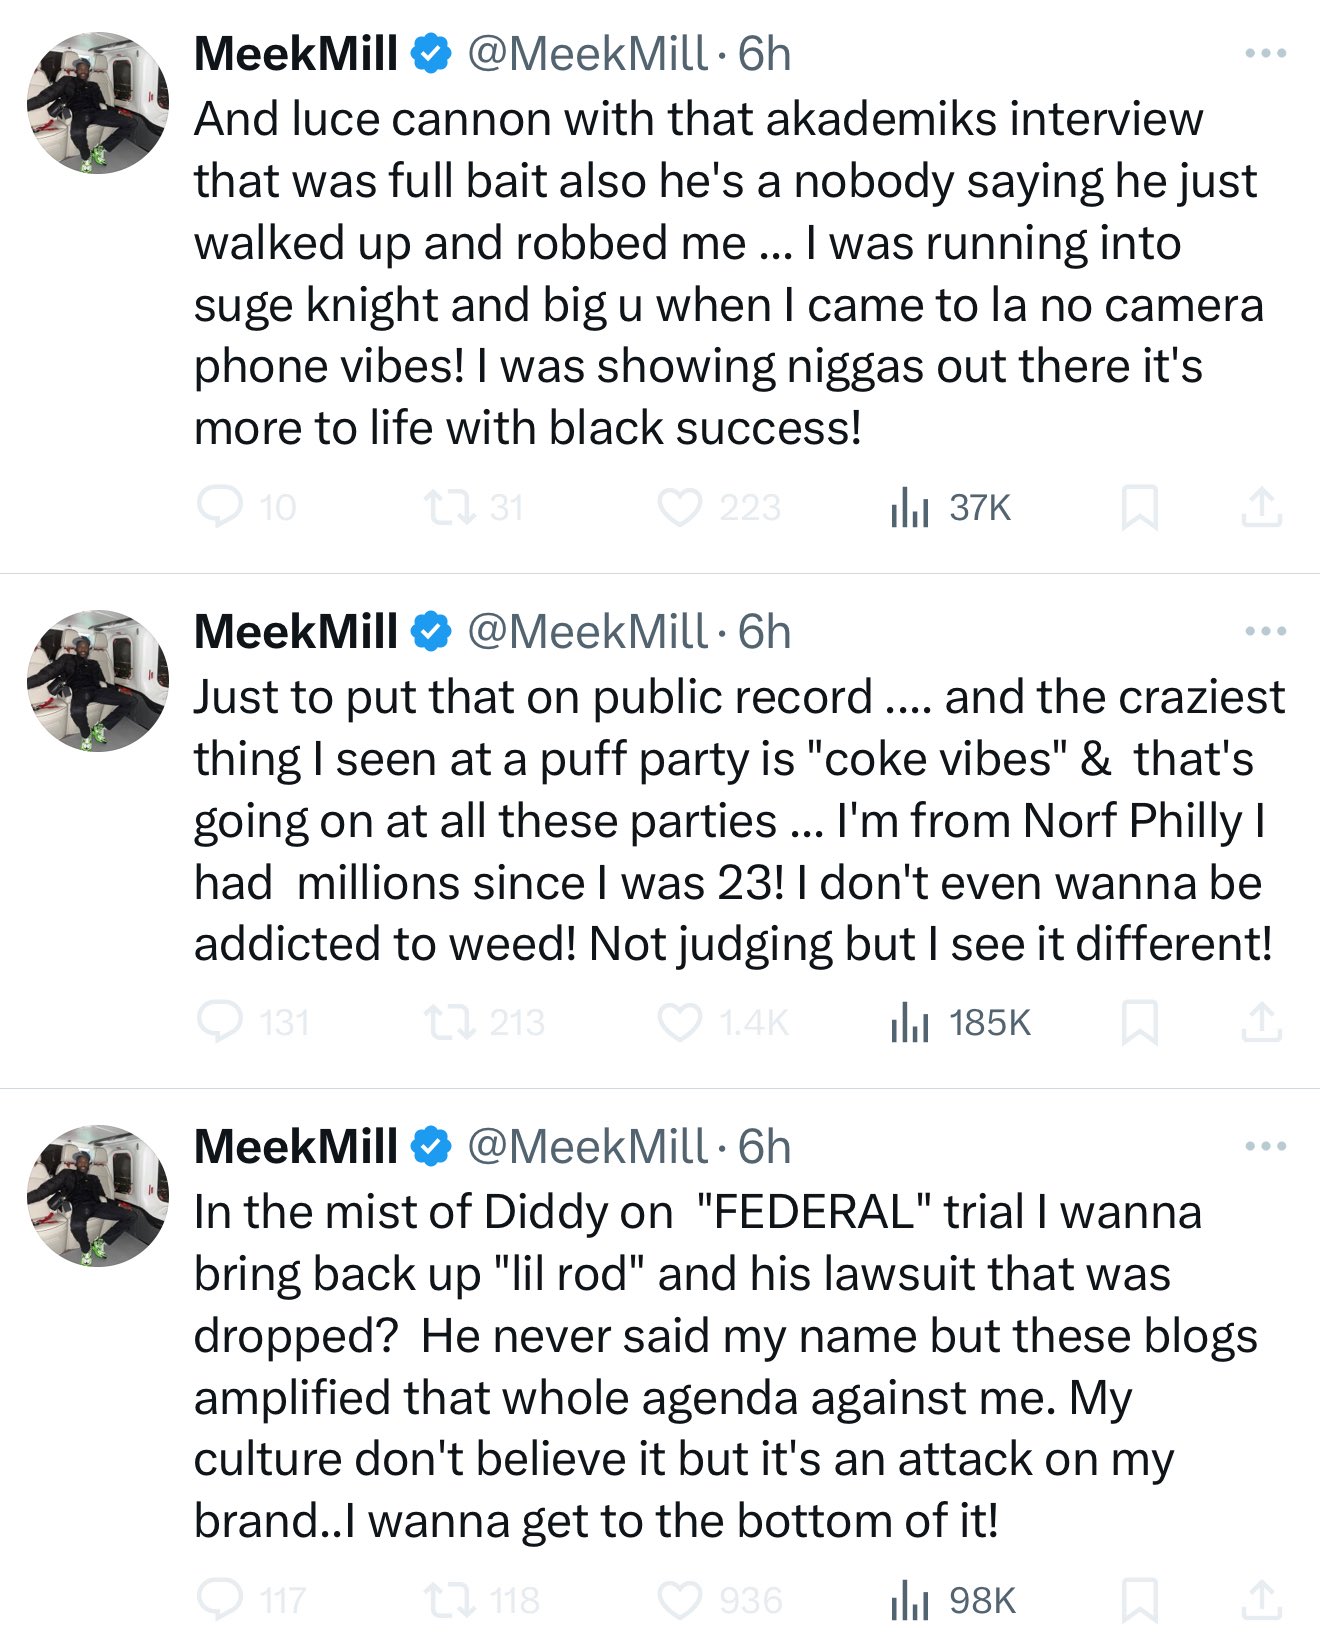Retweet the tweet with 118 reposts

[441, 1600]
